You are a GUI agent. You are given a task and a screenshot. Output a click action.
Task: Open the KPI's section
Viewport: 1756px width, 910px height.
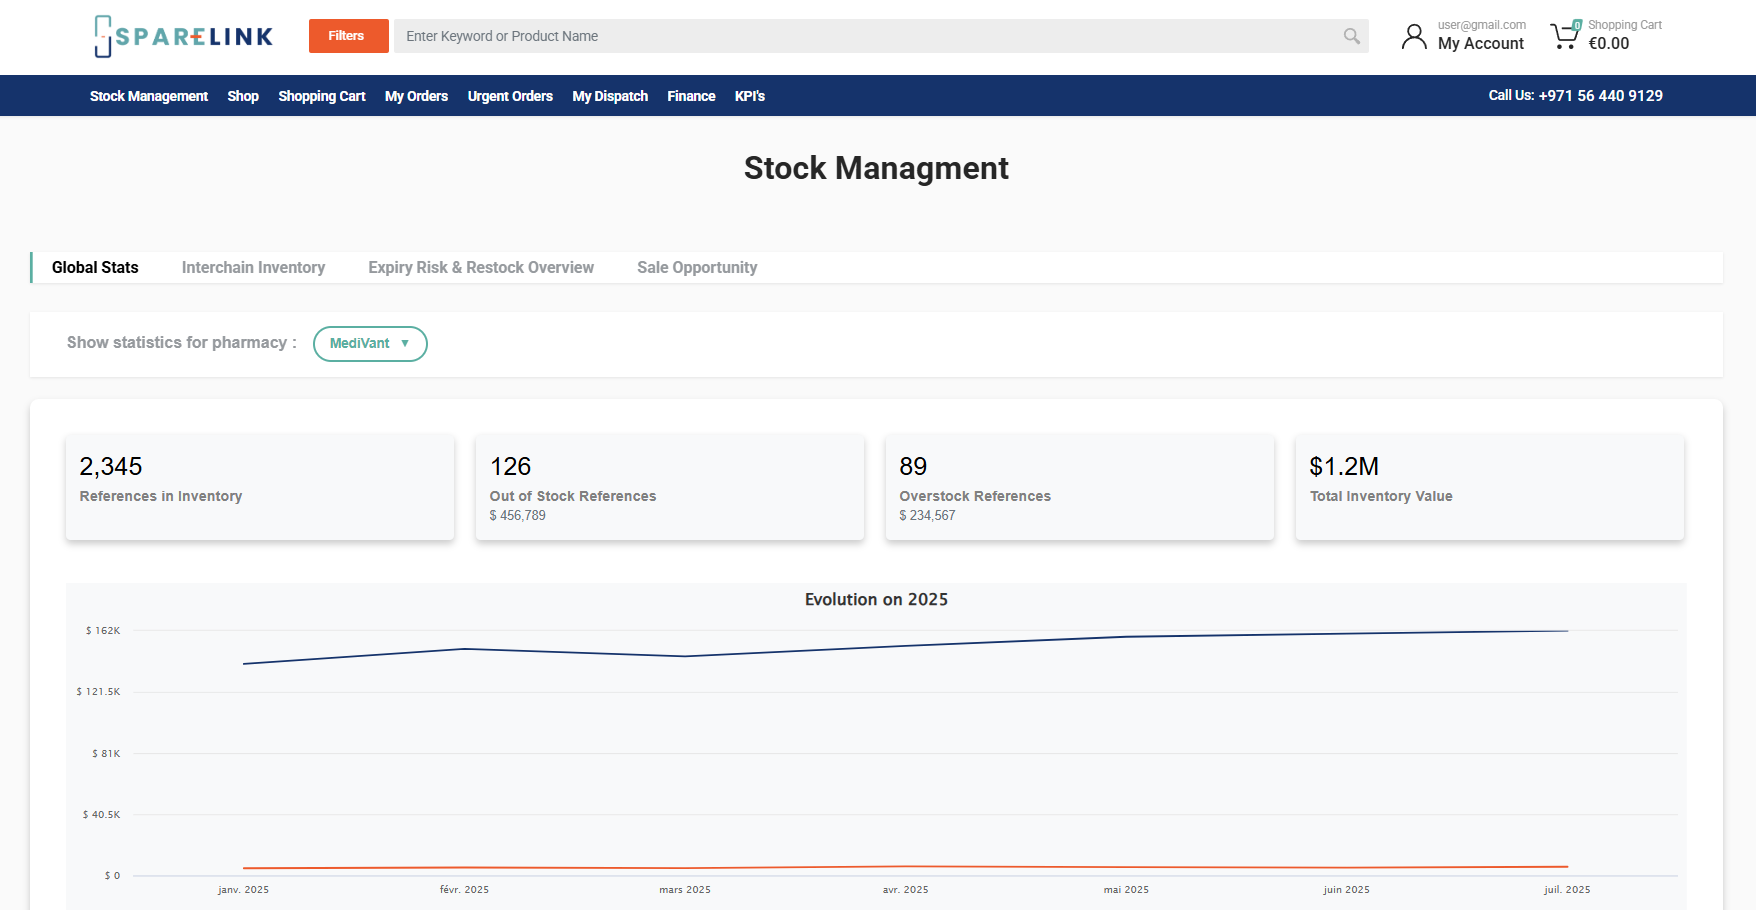pyautogui.click(x=749, y=96)
